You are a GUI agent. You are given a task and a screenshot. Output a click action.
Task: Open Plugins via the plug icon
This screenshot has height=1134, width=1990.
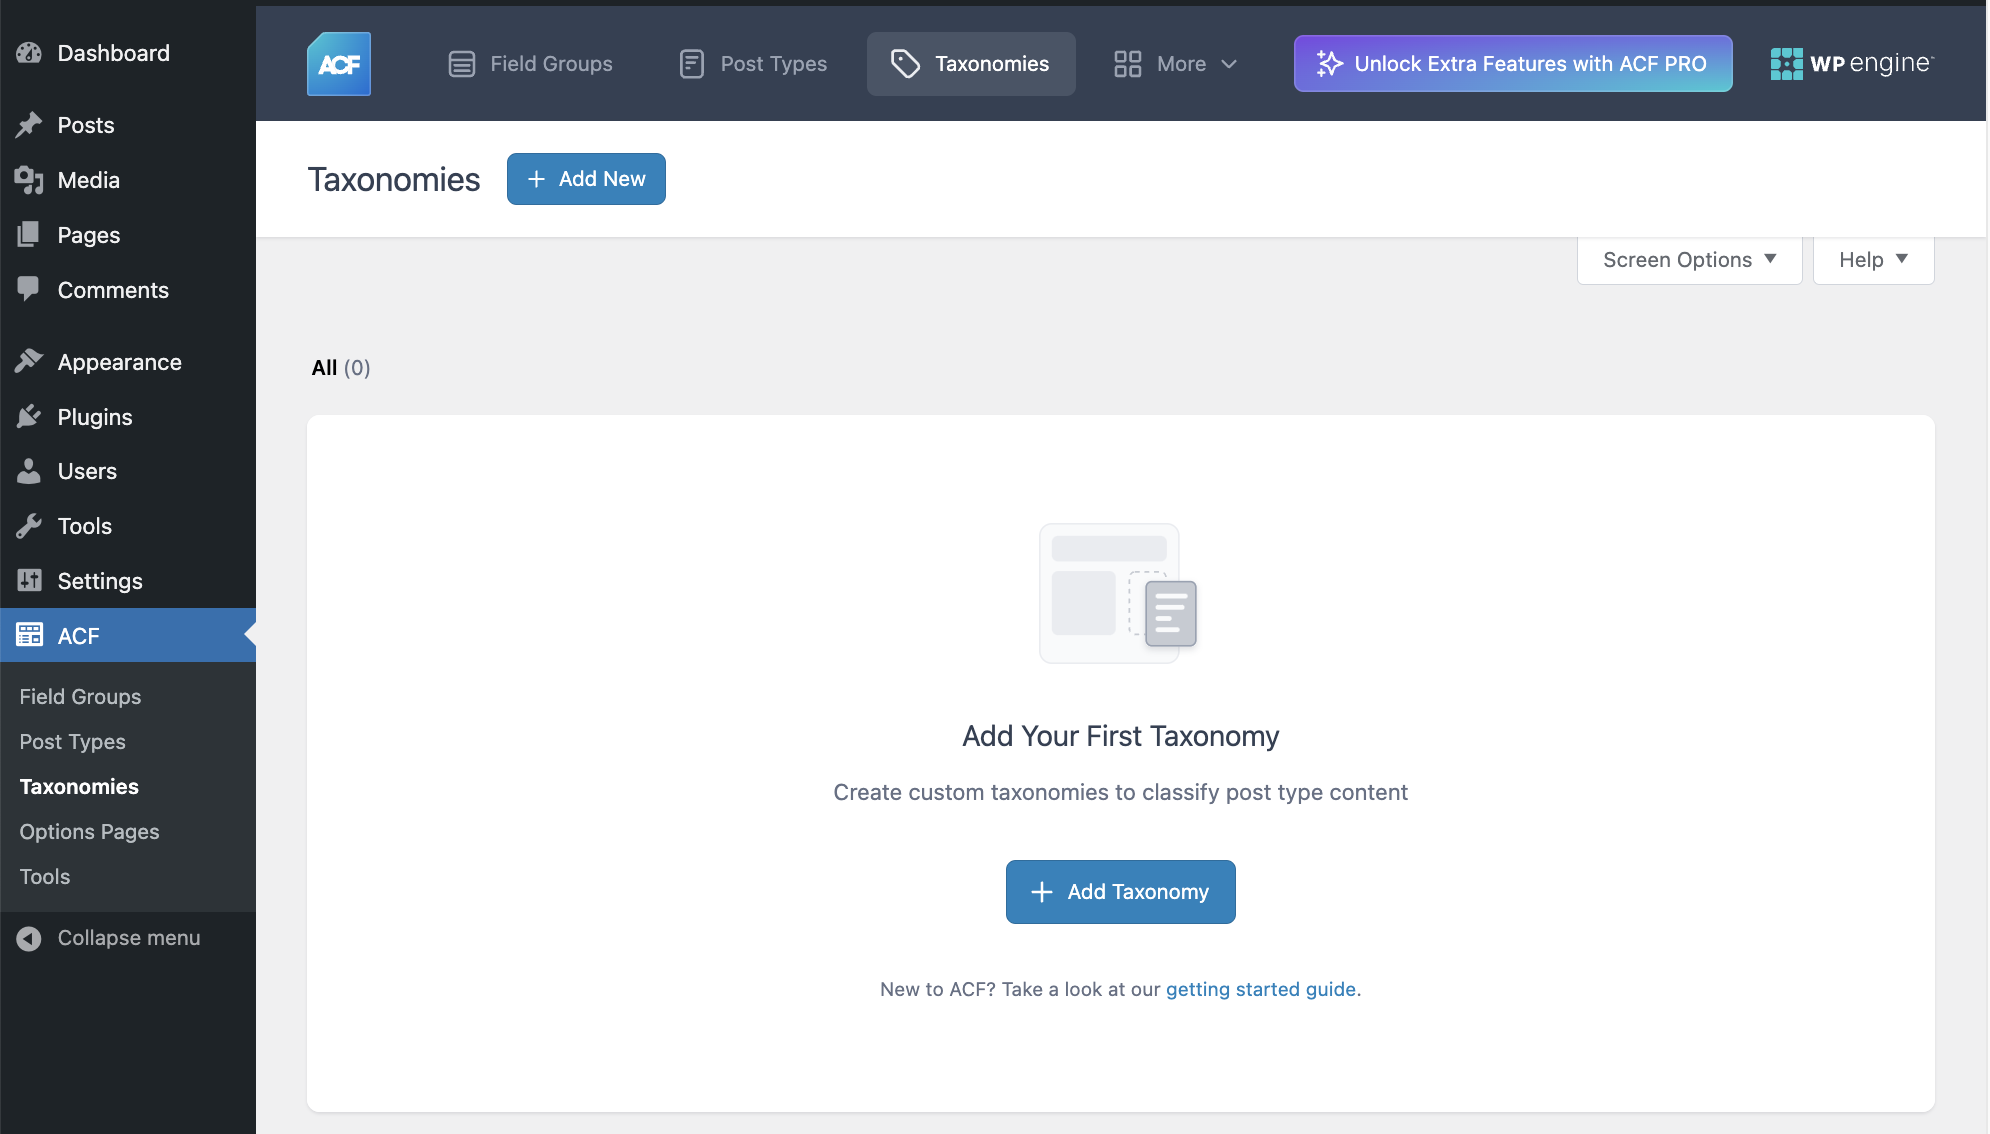(29, 416)
